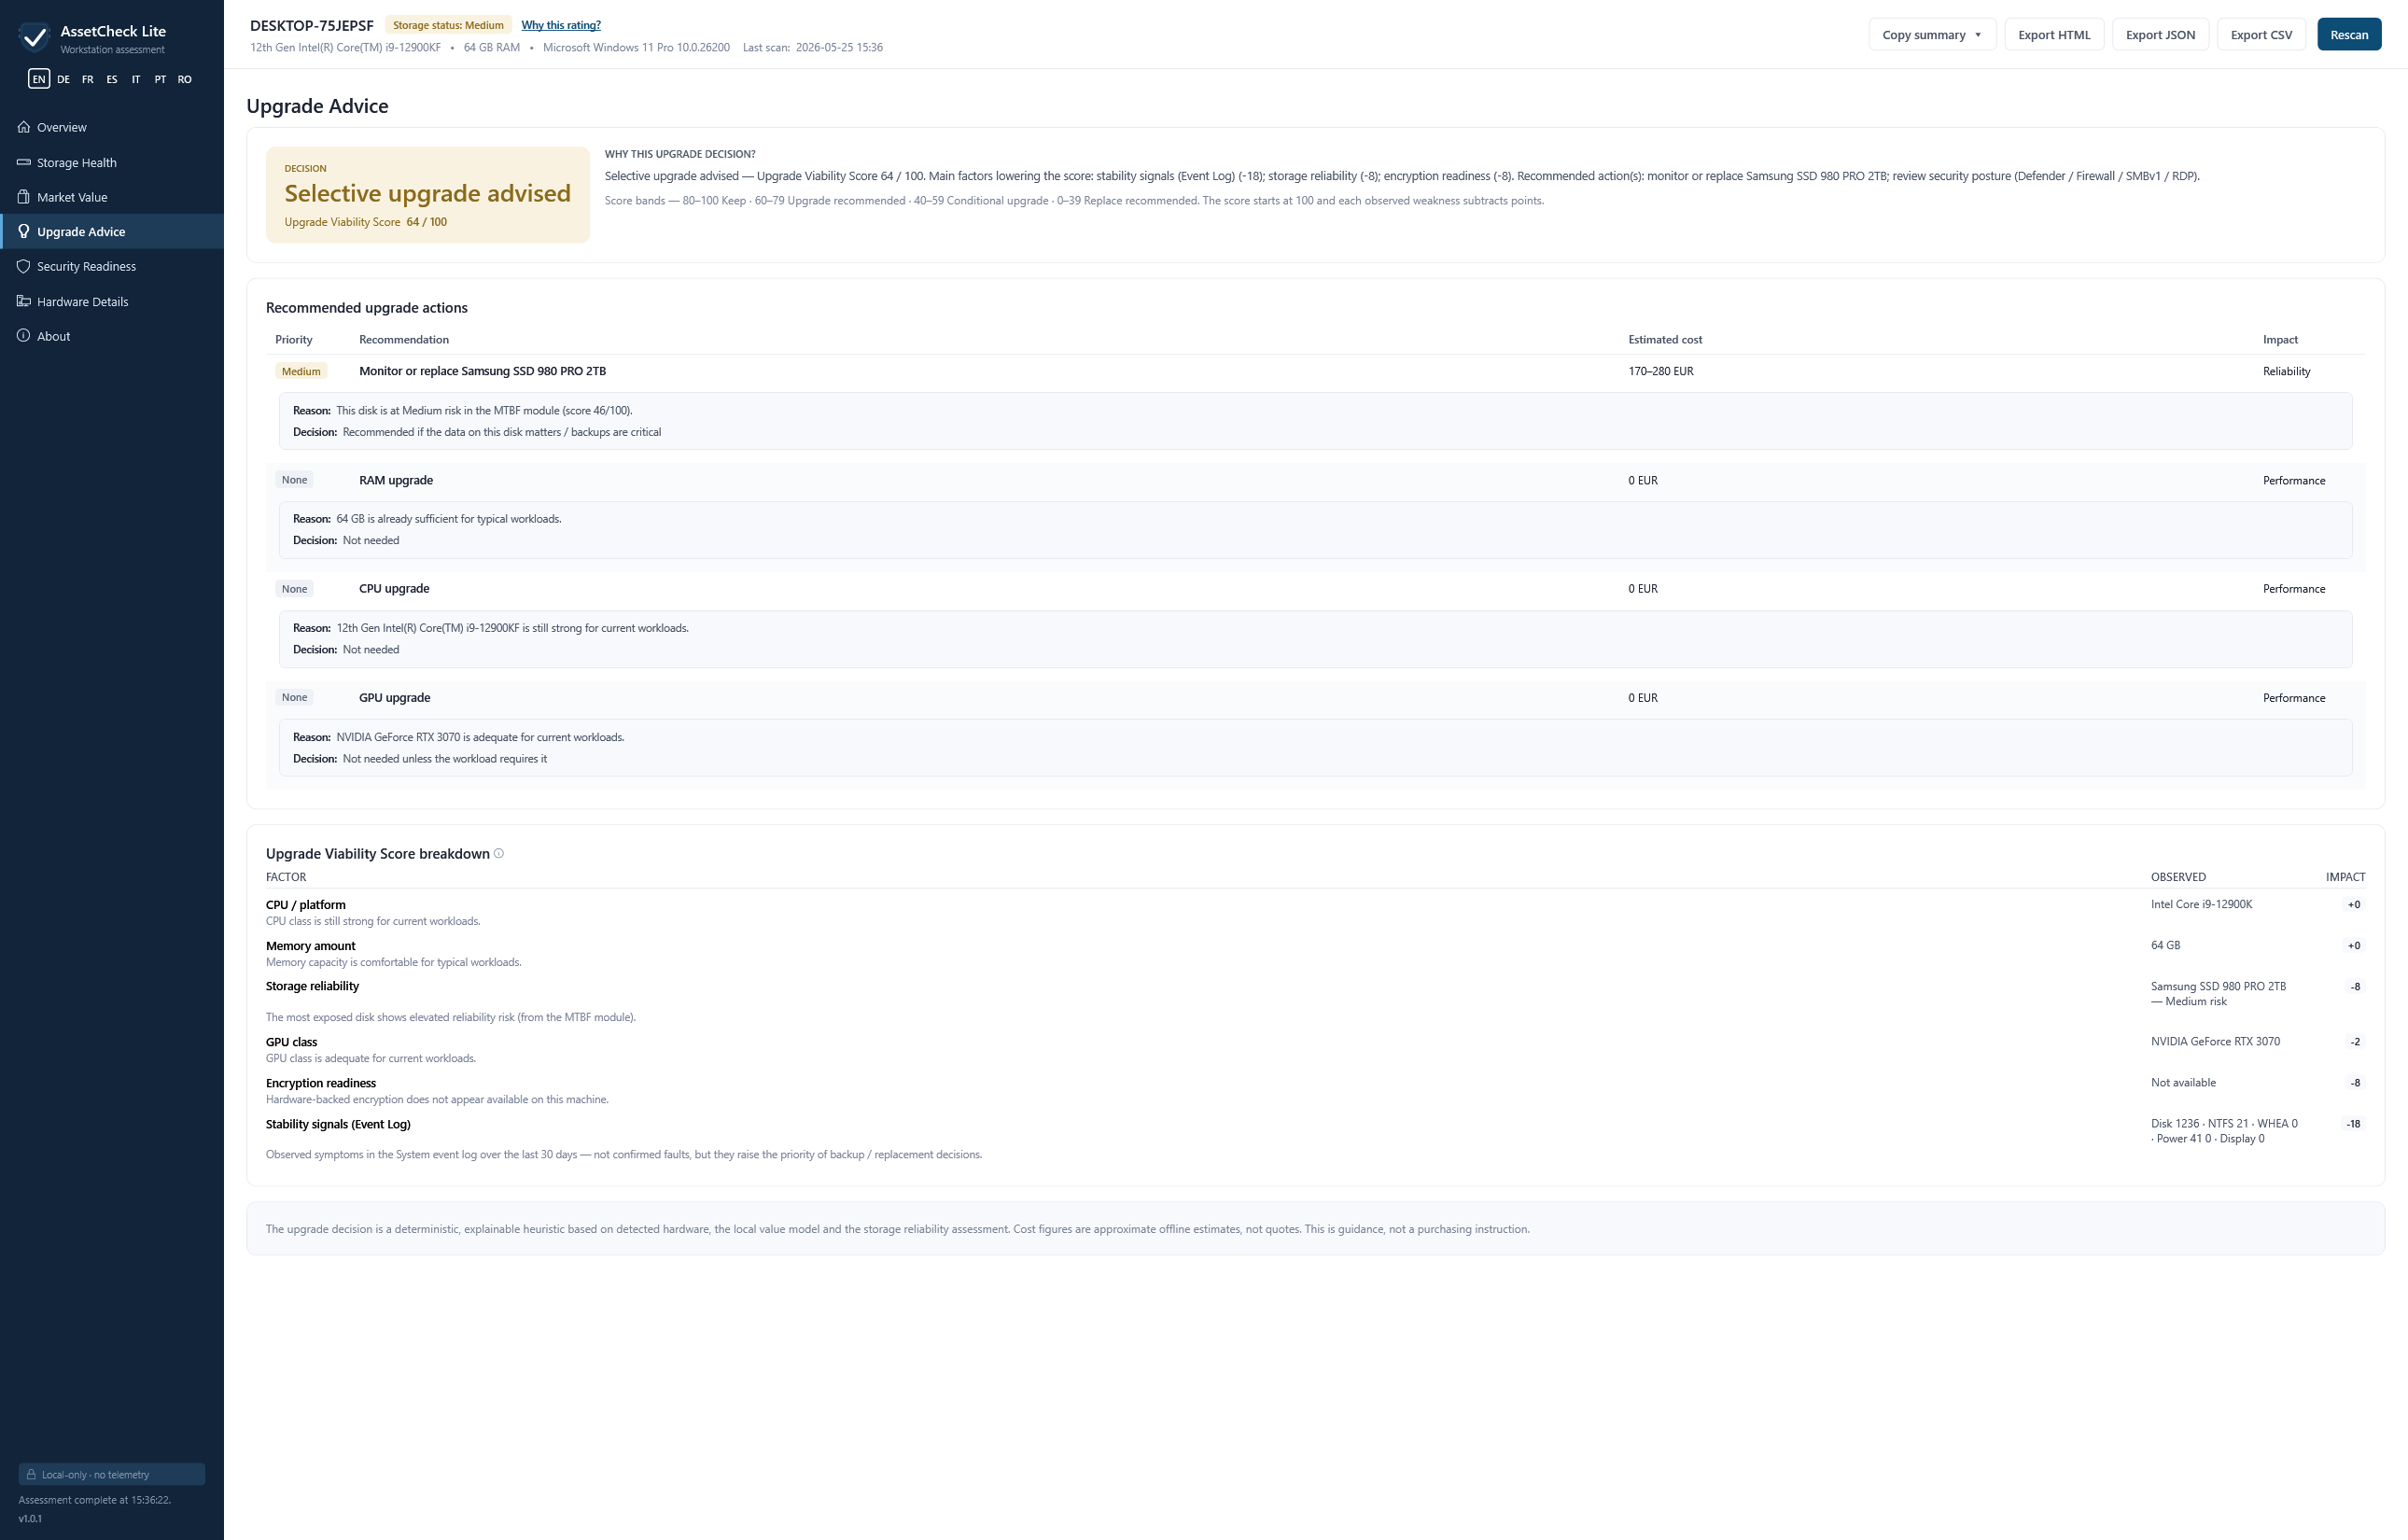This screenshot has width=2408, height=1540.
Task: Open Hardware Details page
Action: tap(112, 301)
